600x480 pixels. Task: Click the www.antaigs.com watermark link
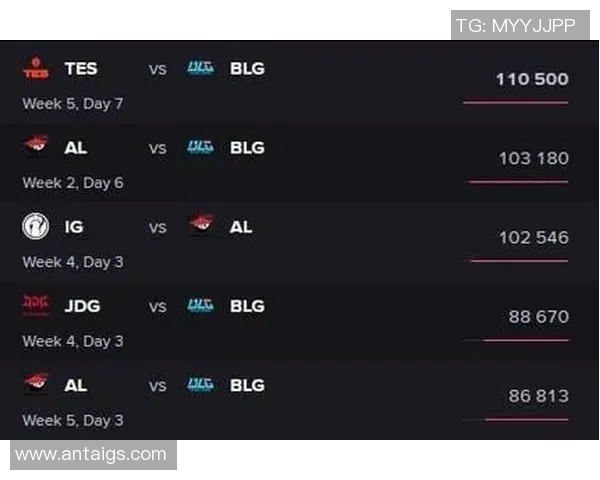[92, 454]
